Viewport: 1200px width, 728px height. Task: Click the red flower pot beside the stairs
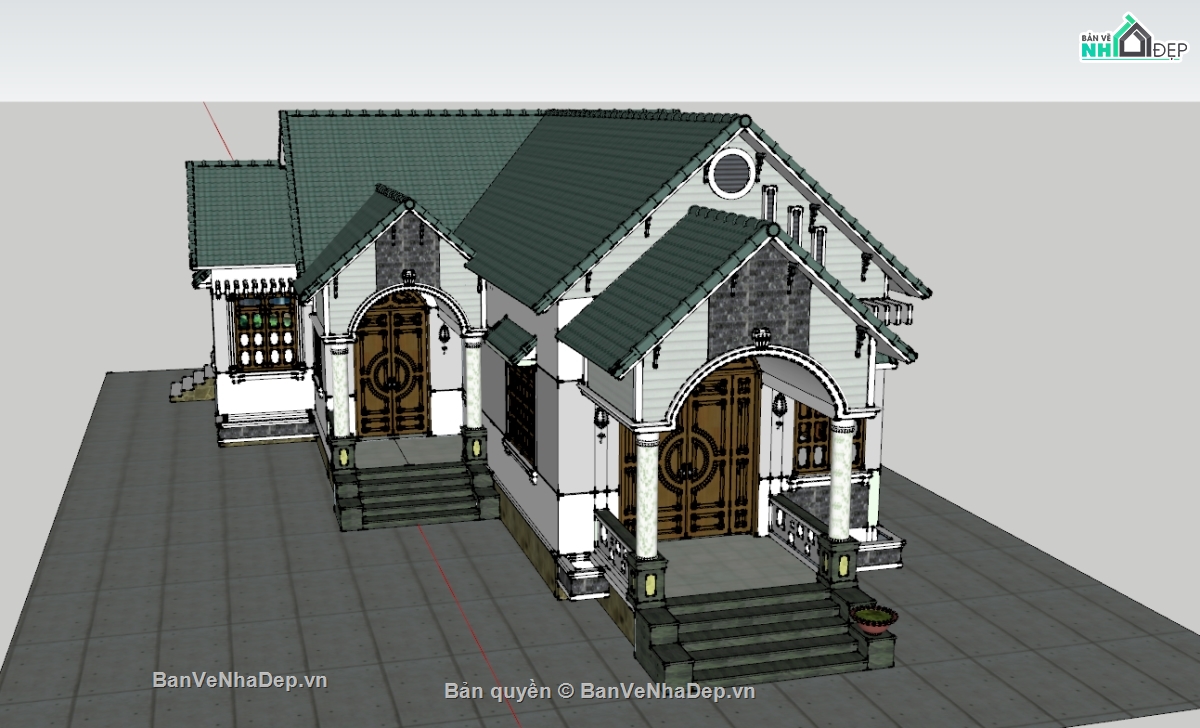pos(873,620)
